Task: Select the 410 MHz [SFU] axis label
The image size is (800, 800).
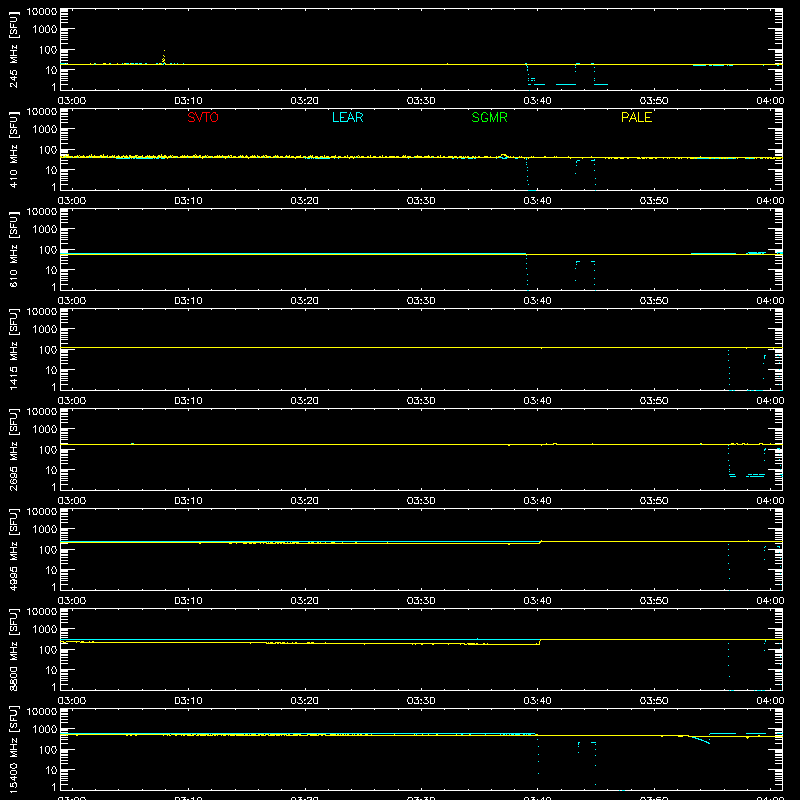Action: pos(14,149)
